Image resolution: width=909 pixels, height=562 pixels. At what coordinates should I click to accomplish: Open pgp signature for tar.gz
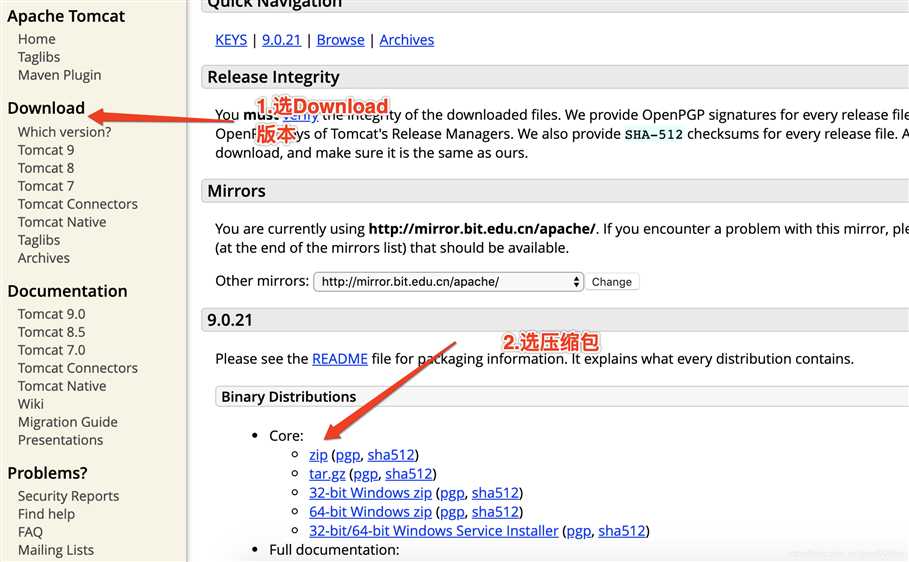pyautogui.click(x=366, y=474)
